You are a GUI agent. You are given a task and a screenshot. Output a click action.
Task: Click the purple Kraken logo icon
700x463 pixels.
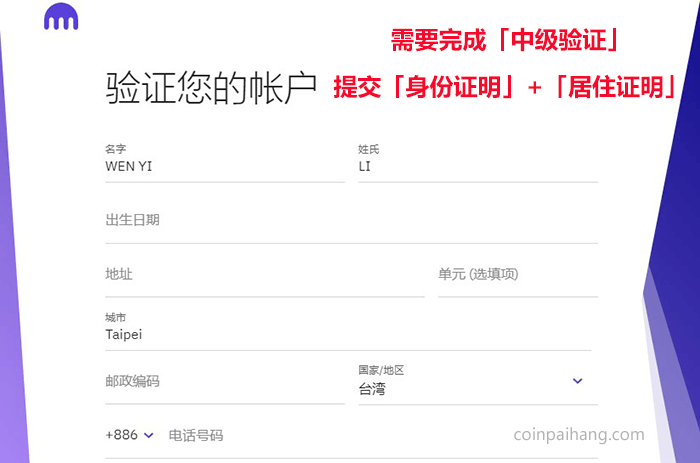coord(61,17)
